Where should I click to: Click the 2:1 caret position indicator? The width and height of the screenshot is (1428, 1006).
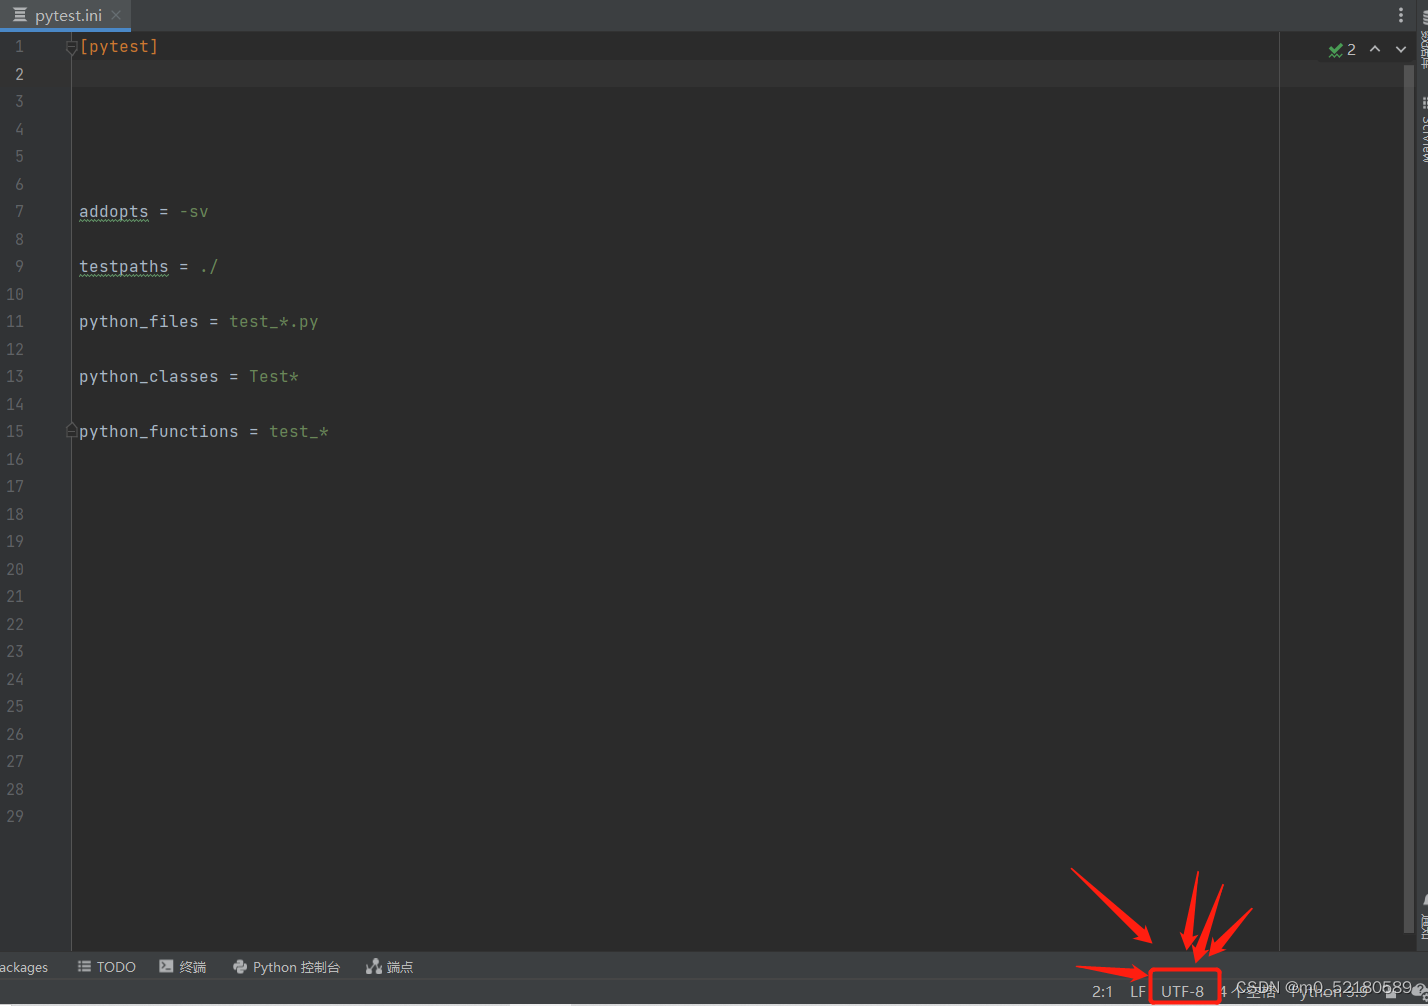(1102, 992)
